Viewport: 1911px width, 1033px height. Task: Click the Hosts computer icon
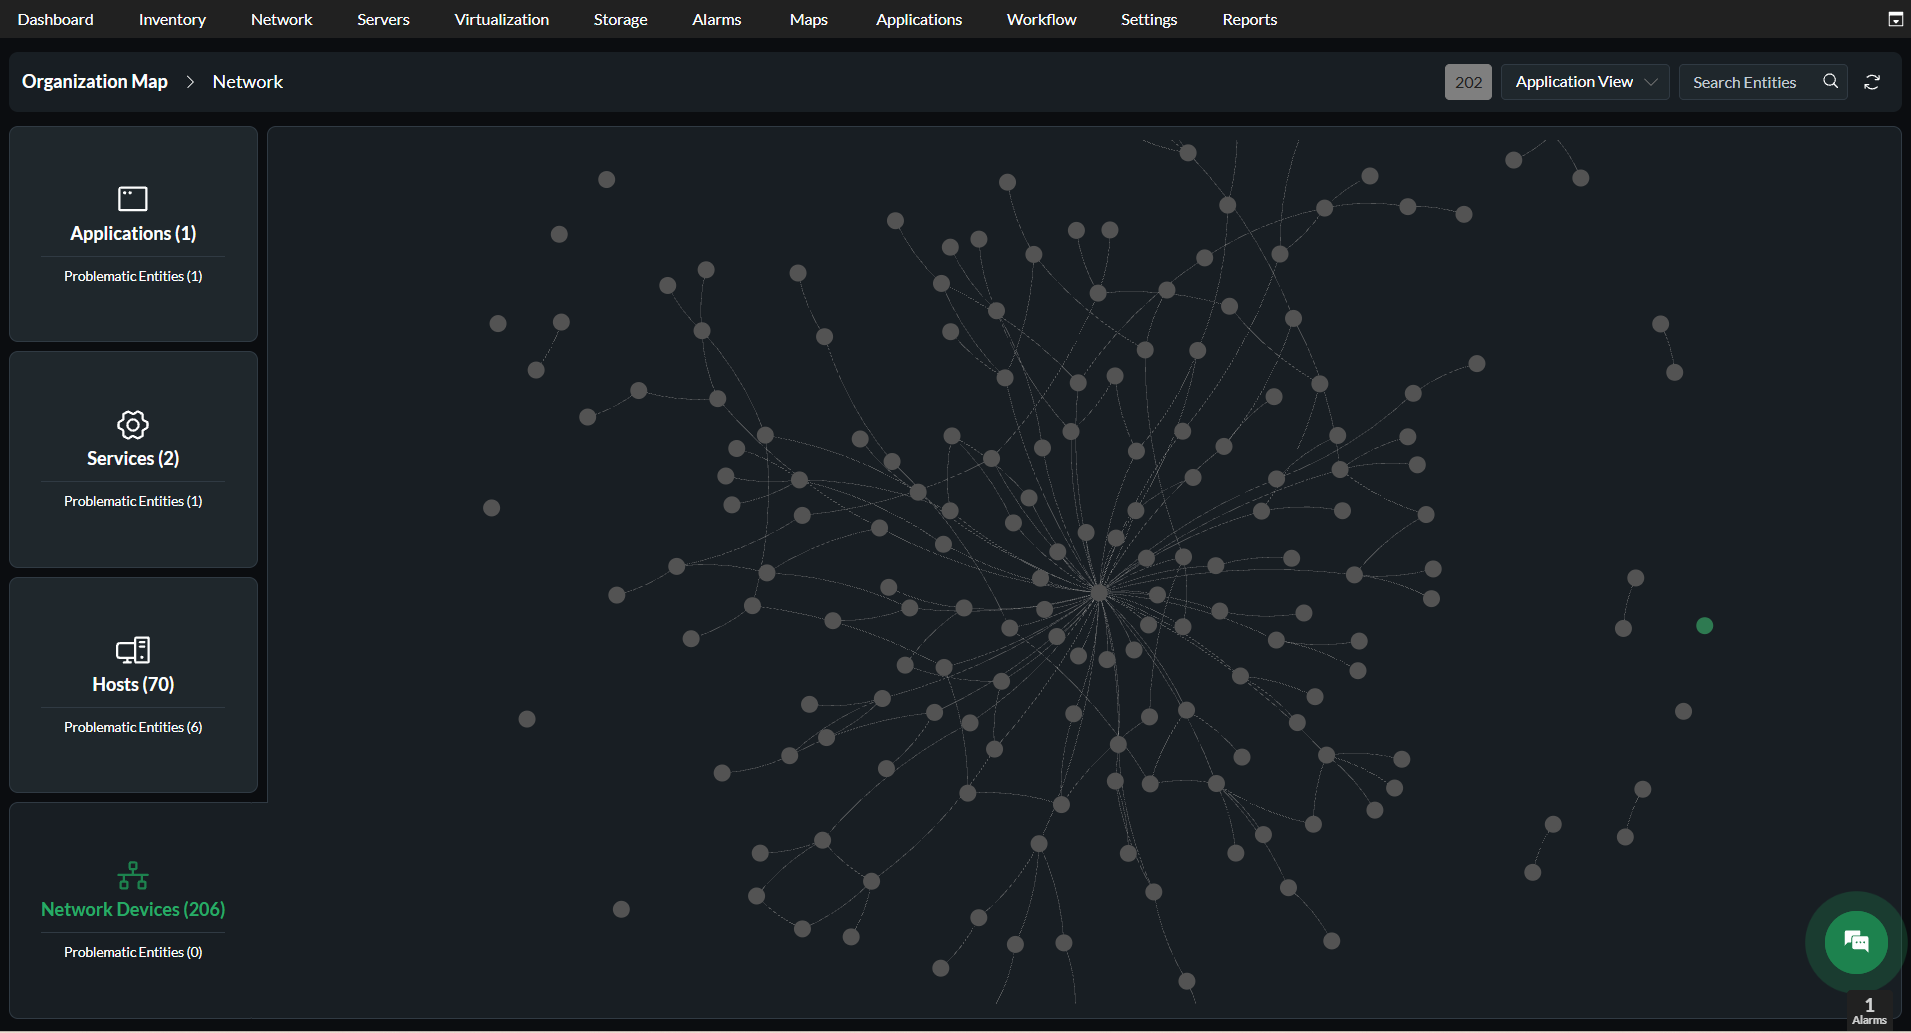pyautogui.click(x=133, y=650)
